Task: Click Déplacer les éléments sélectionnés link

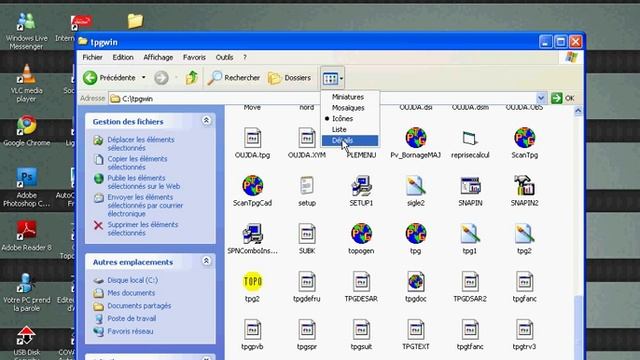Action: [x=140, y=144]
